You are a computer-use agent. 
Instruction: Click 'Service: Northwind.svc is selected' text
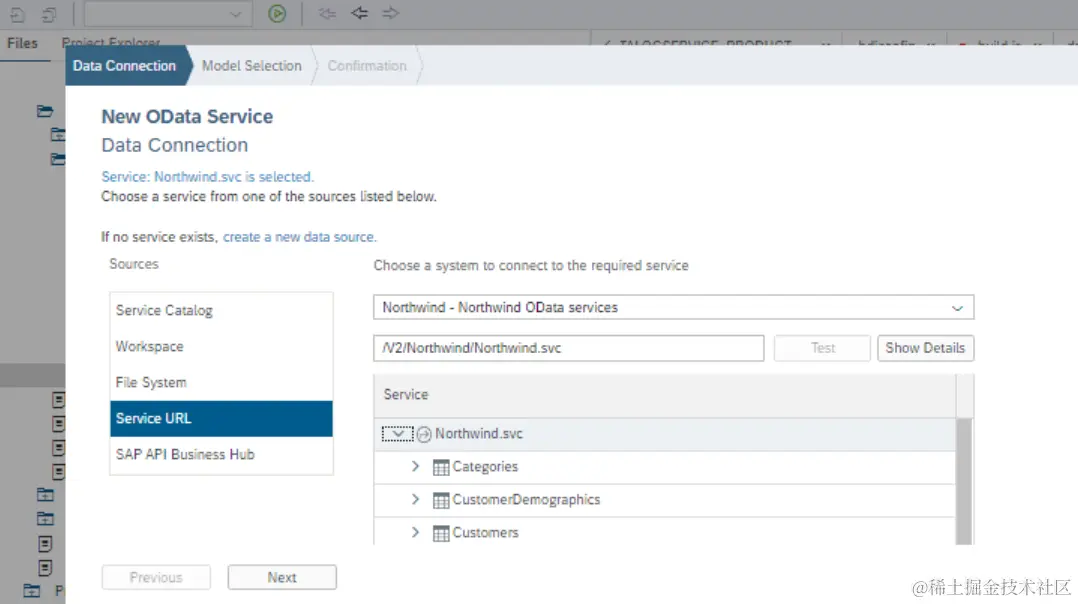pyautogui.click(x=208, y=177)
